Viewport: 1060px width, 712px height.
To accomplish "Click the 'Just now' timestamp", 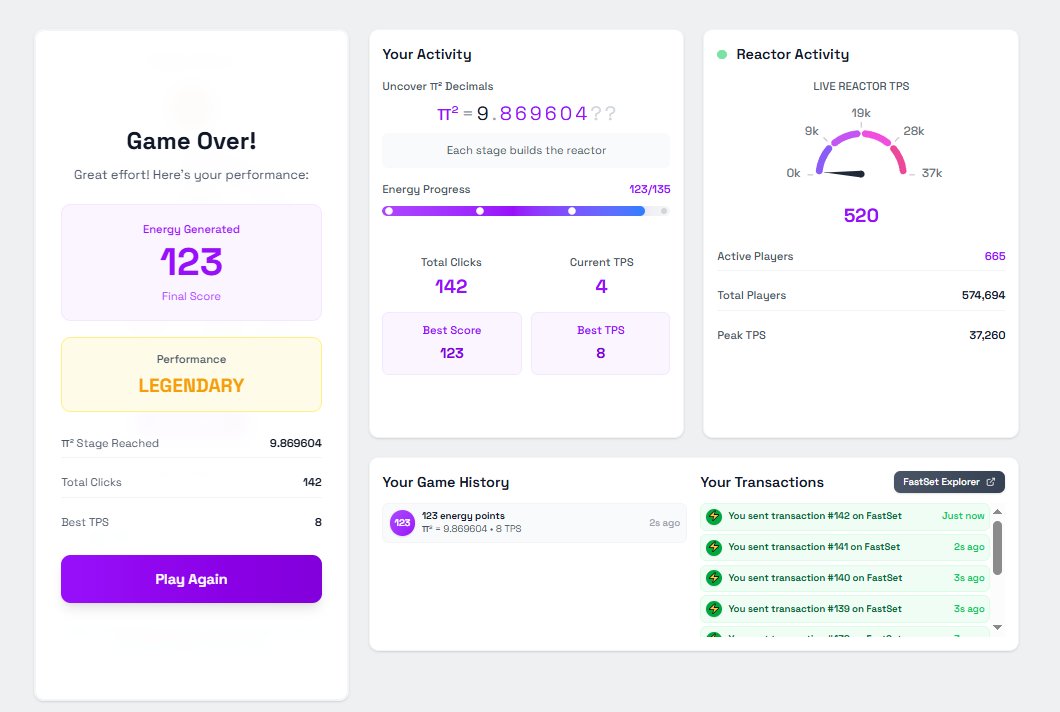I will click(x=963, y=516).
